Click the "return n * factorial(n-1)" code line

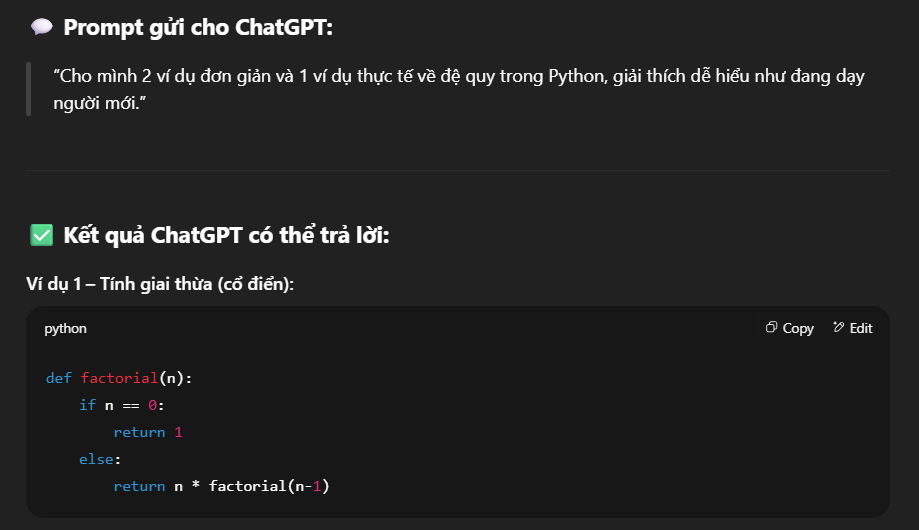[x=222, y=486]
